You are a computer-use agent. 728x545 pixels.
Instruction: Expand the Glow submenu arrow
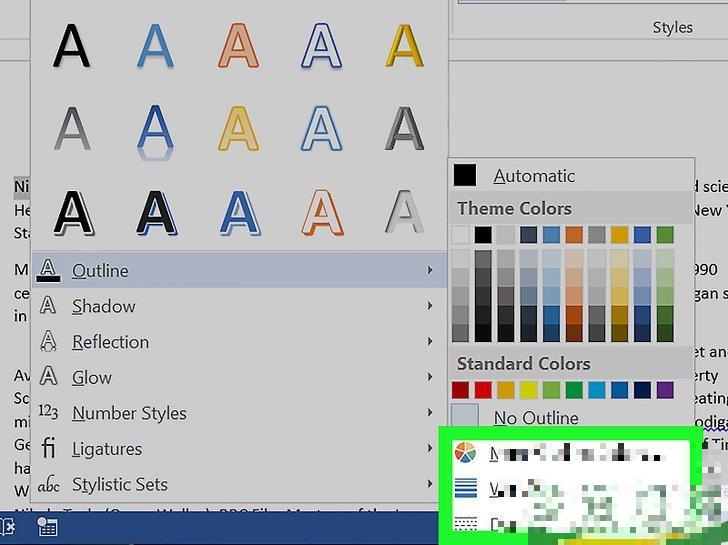[429, 378]
